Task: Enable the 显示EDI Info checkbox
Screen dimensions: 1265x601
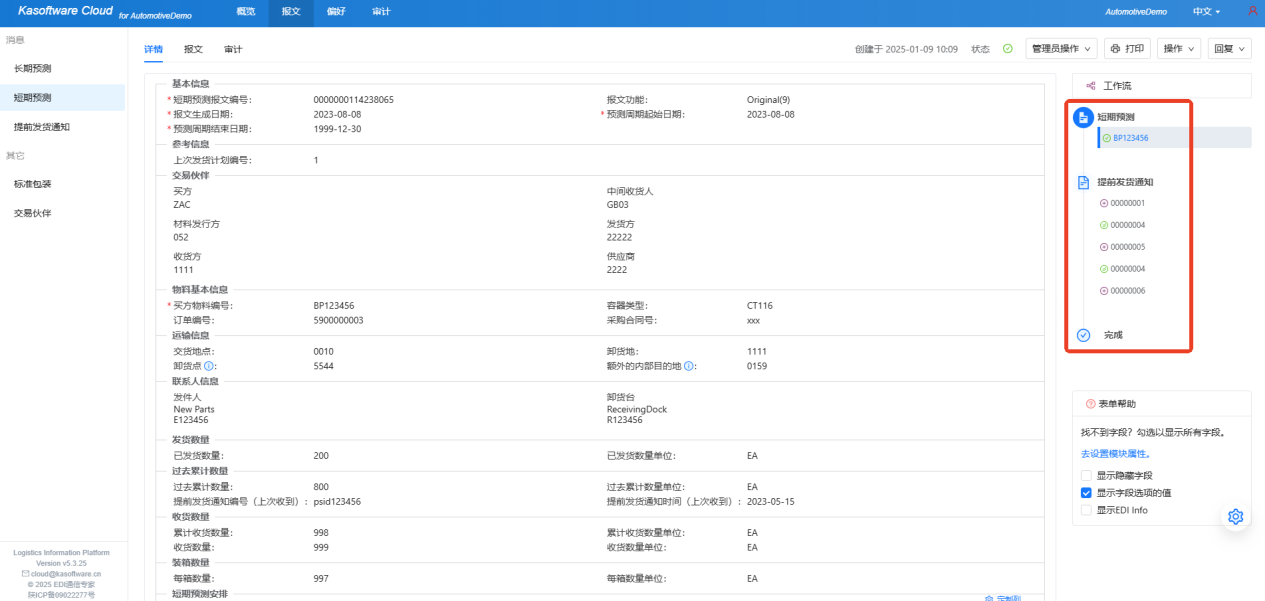Action: [1086, 510]
